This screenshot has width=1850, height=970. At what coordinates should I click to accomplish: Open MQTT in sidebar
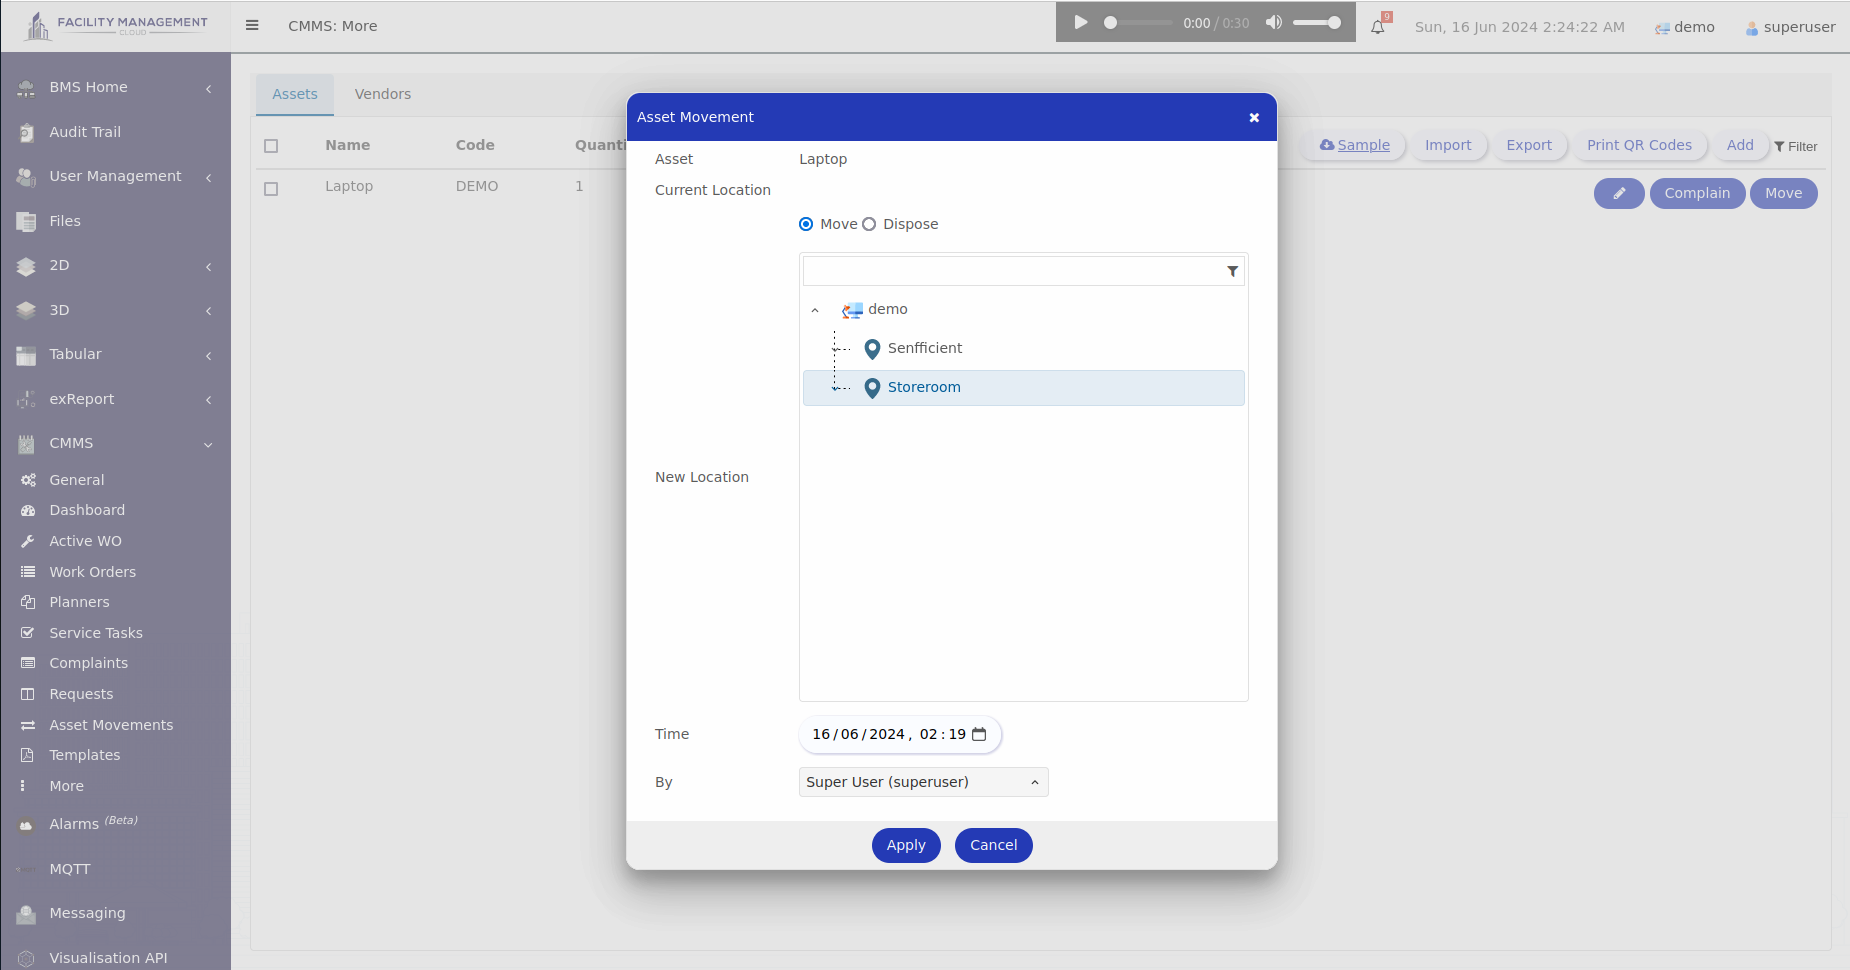(69, 869)
